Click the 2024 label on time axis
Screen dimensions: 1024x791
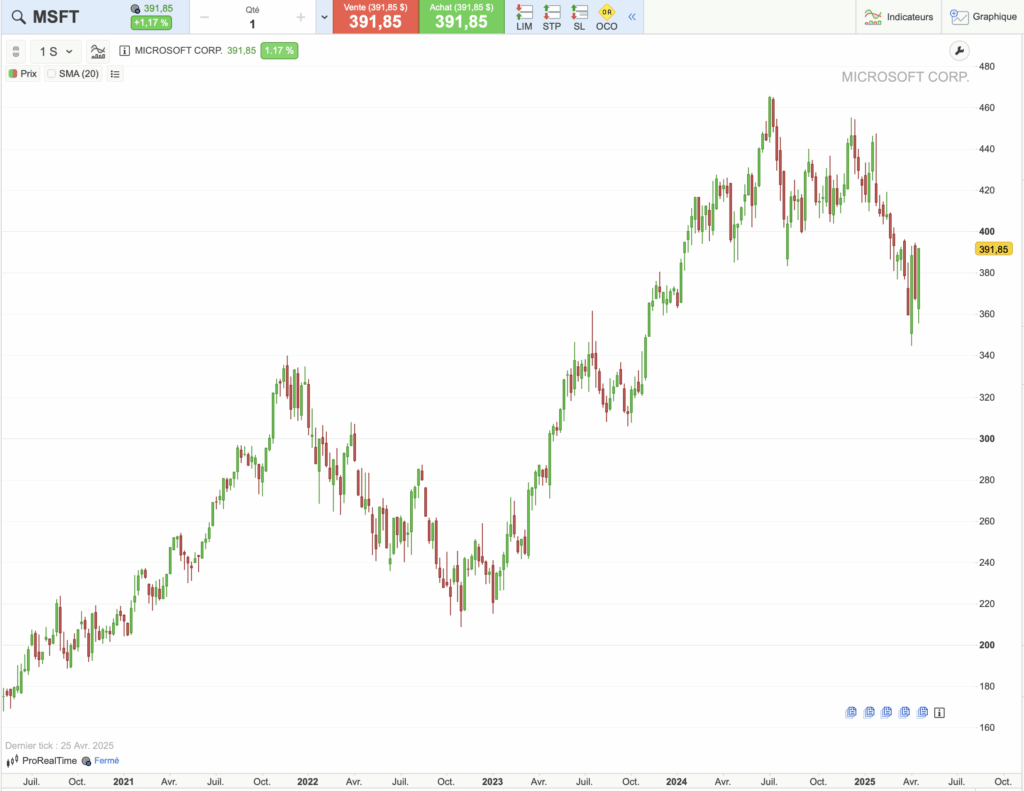coord(676,782)
